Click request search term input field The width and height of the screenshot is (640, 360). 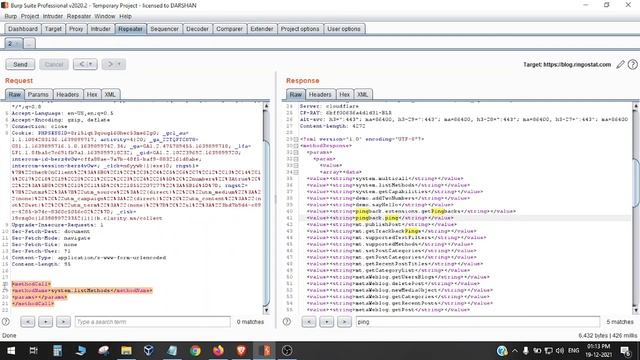(x=153, y=322)
